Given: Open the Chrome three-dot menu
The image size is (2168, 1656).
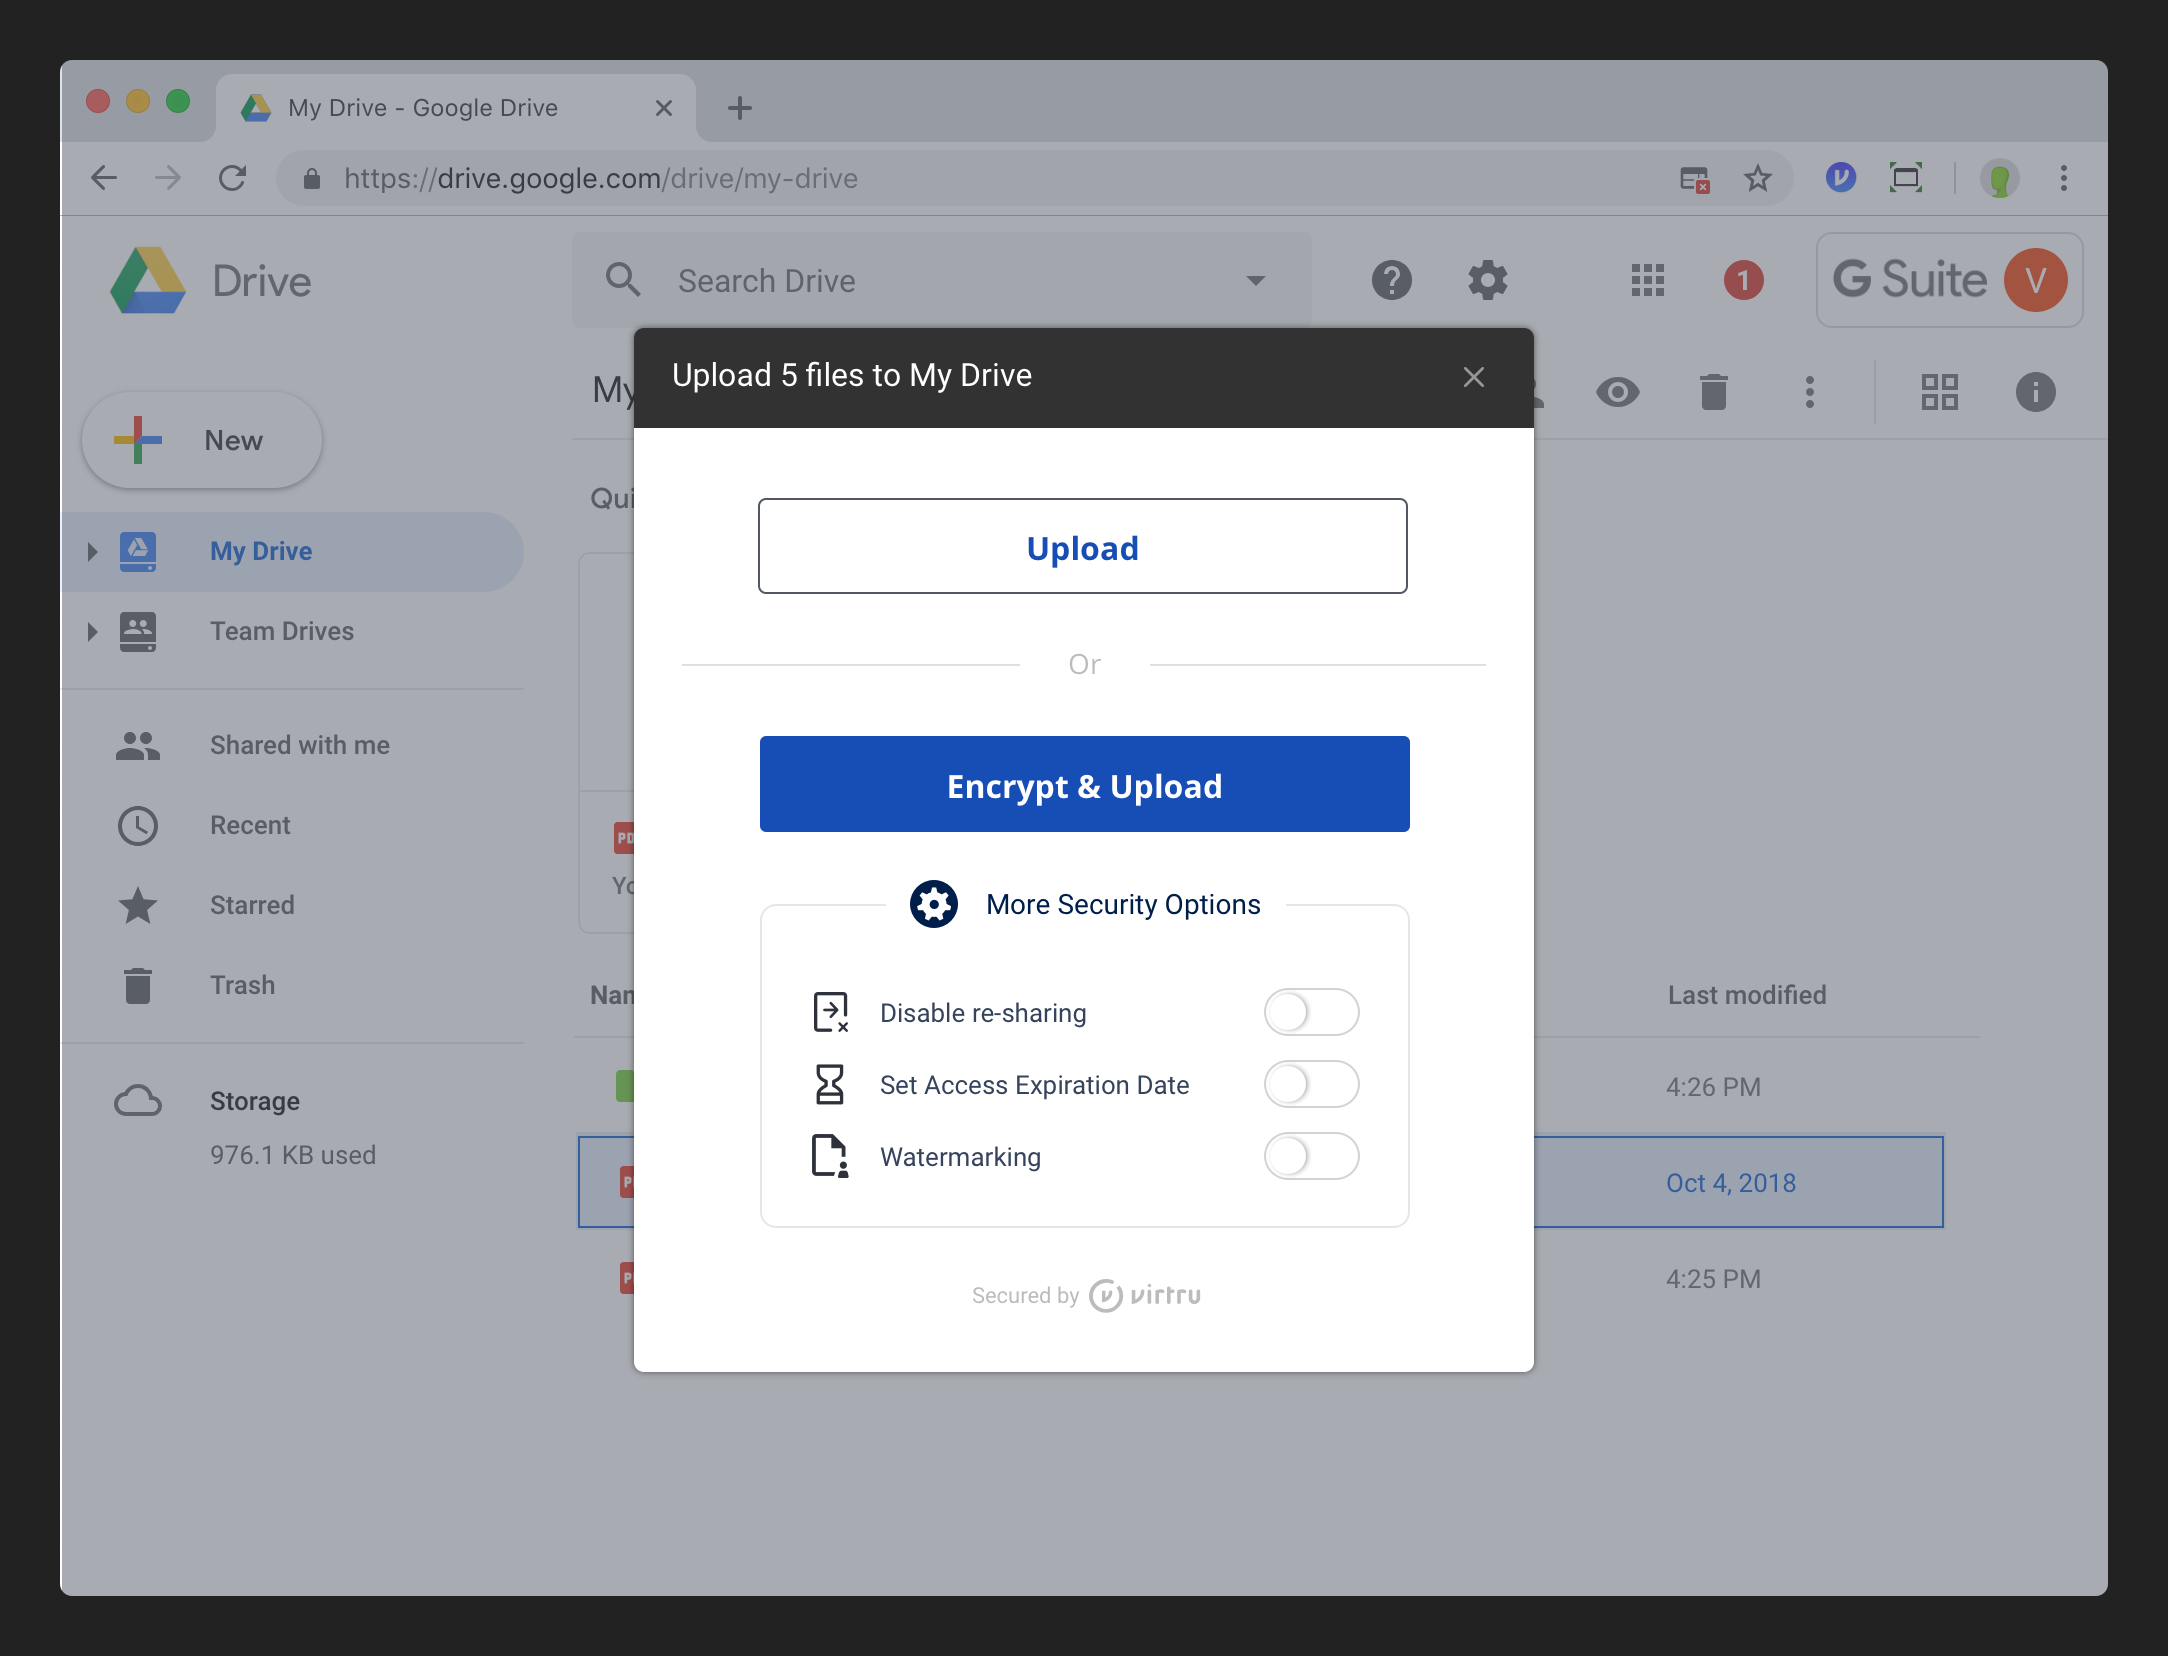Looking at the screenshot, I should 2064,179.
